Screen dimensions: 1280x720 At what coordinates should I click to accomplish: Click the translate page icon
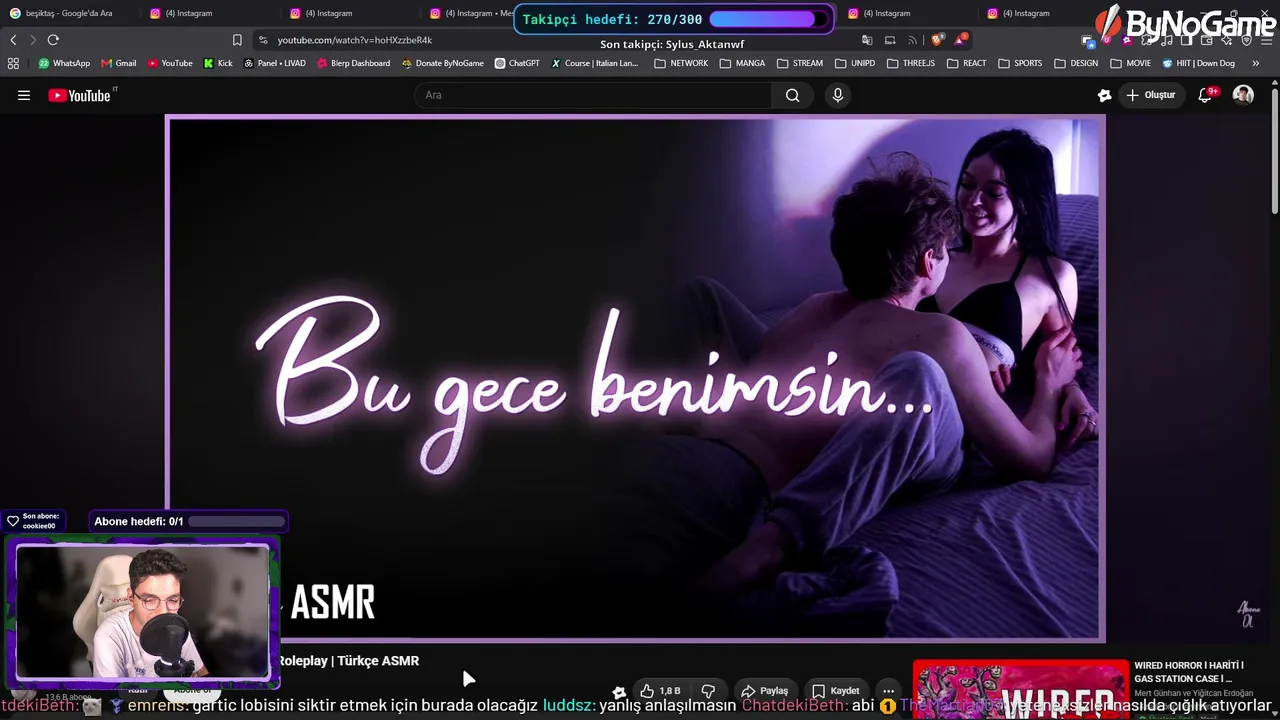point(867,40)
